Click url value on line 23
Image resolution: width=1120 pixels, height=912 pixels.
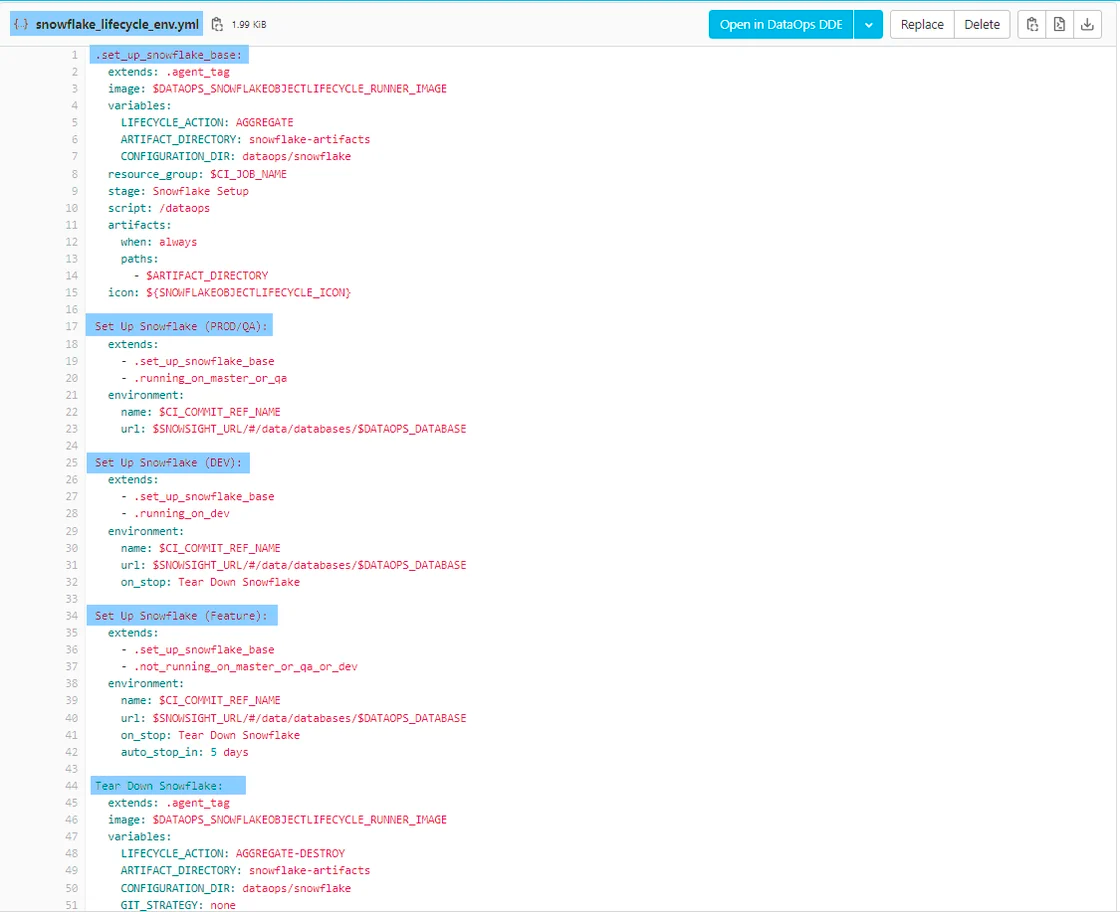[309, 429]
